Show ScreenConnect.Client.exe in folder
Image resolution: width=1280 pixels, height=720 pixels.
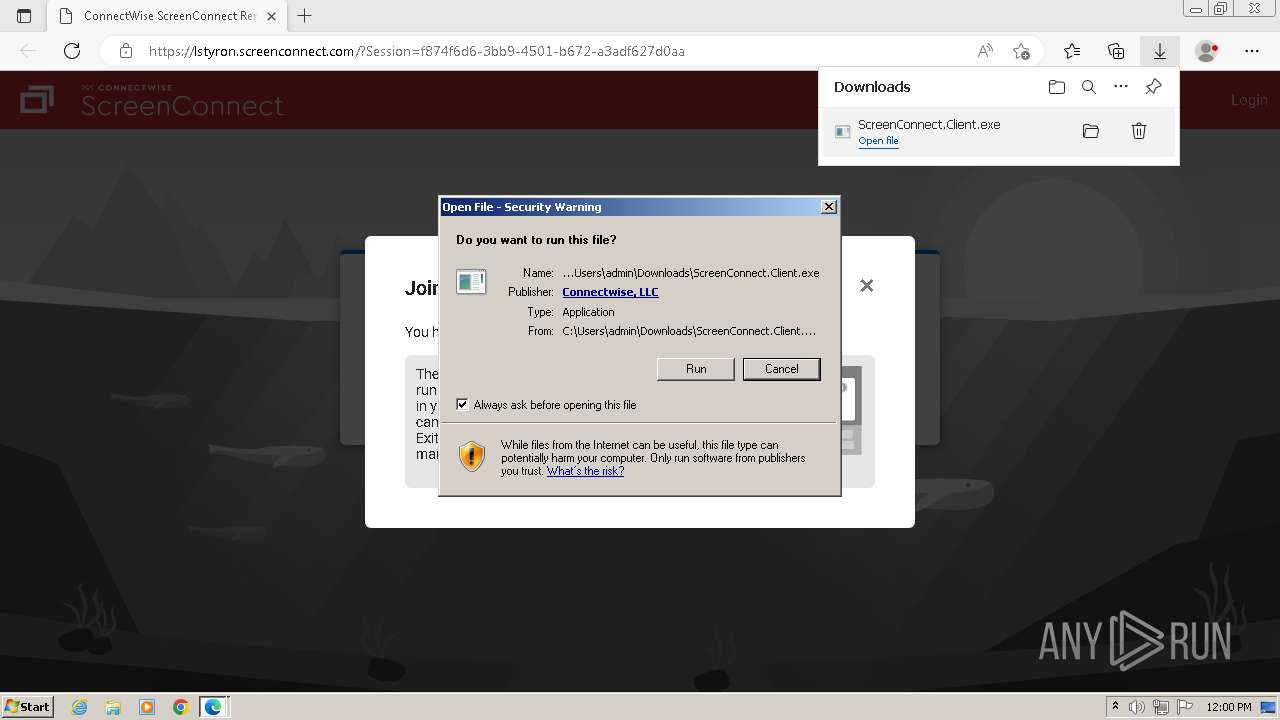pyautogui.click(x=1091, y=131)
